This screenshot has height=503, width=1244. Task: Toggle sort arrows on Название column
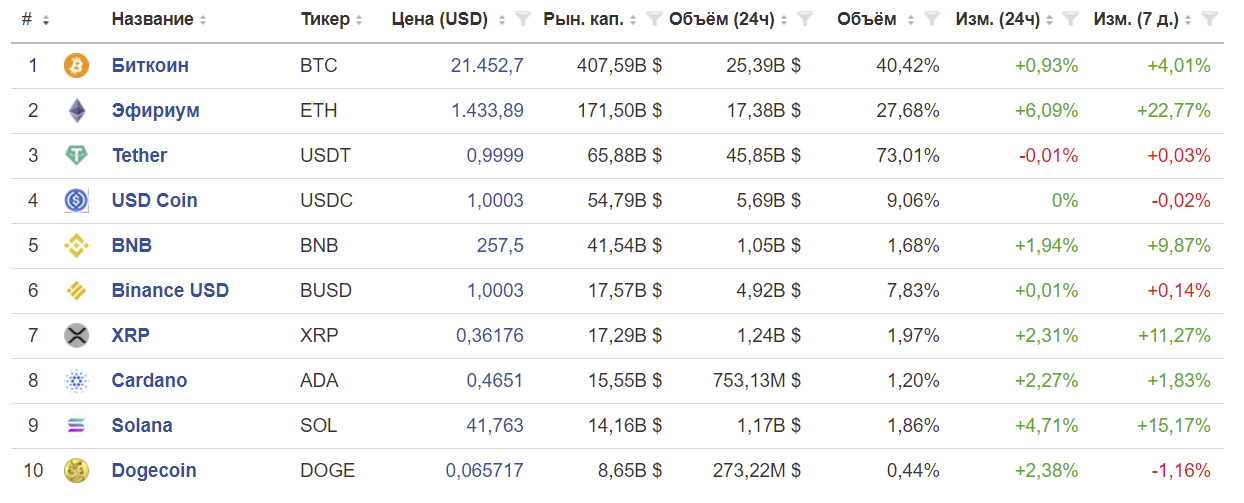[x=203, y=20]
